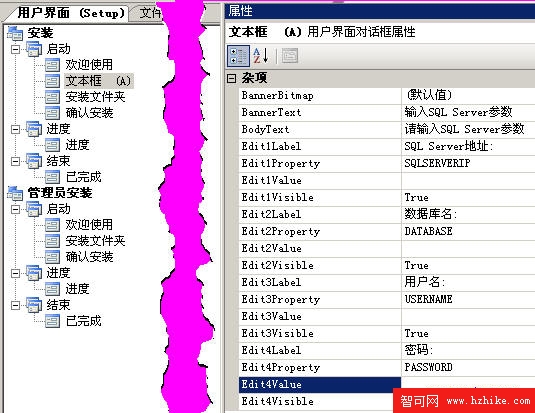Screen dimensions: 535x413
Task: Edit the 用户名: value field
Action: tap(468, 282)
